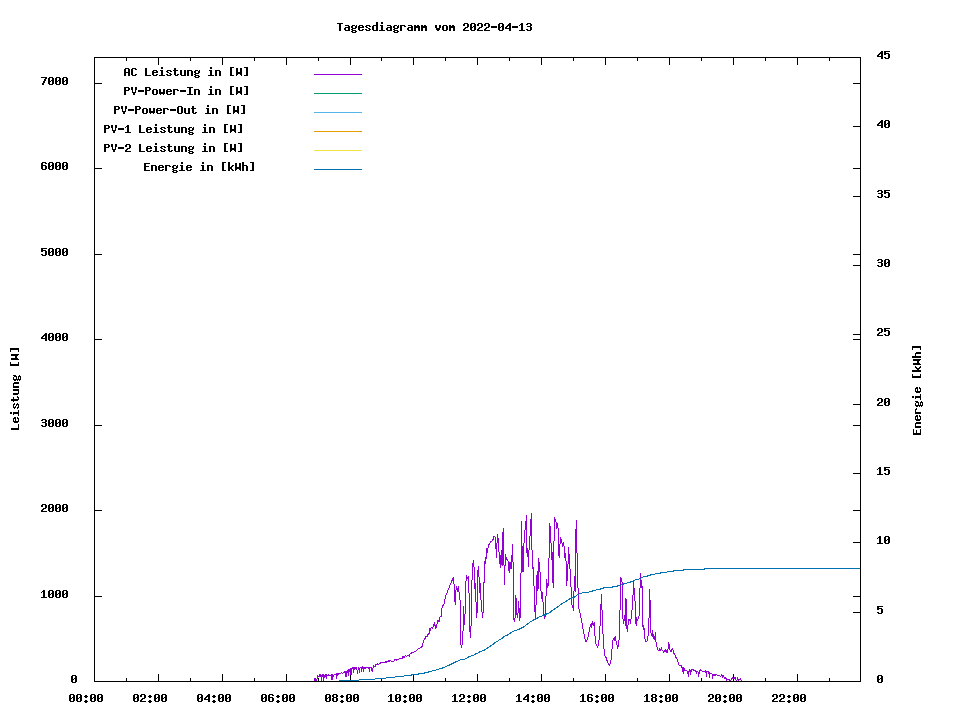Click the purple AC Leistung legend line
The image size is (960, 720).
[x=337, y=74]
